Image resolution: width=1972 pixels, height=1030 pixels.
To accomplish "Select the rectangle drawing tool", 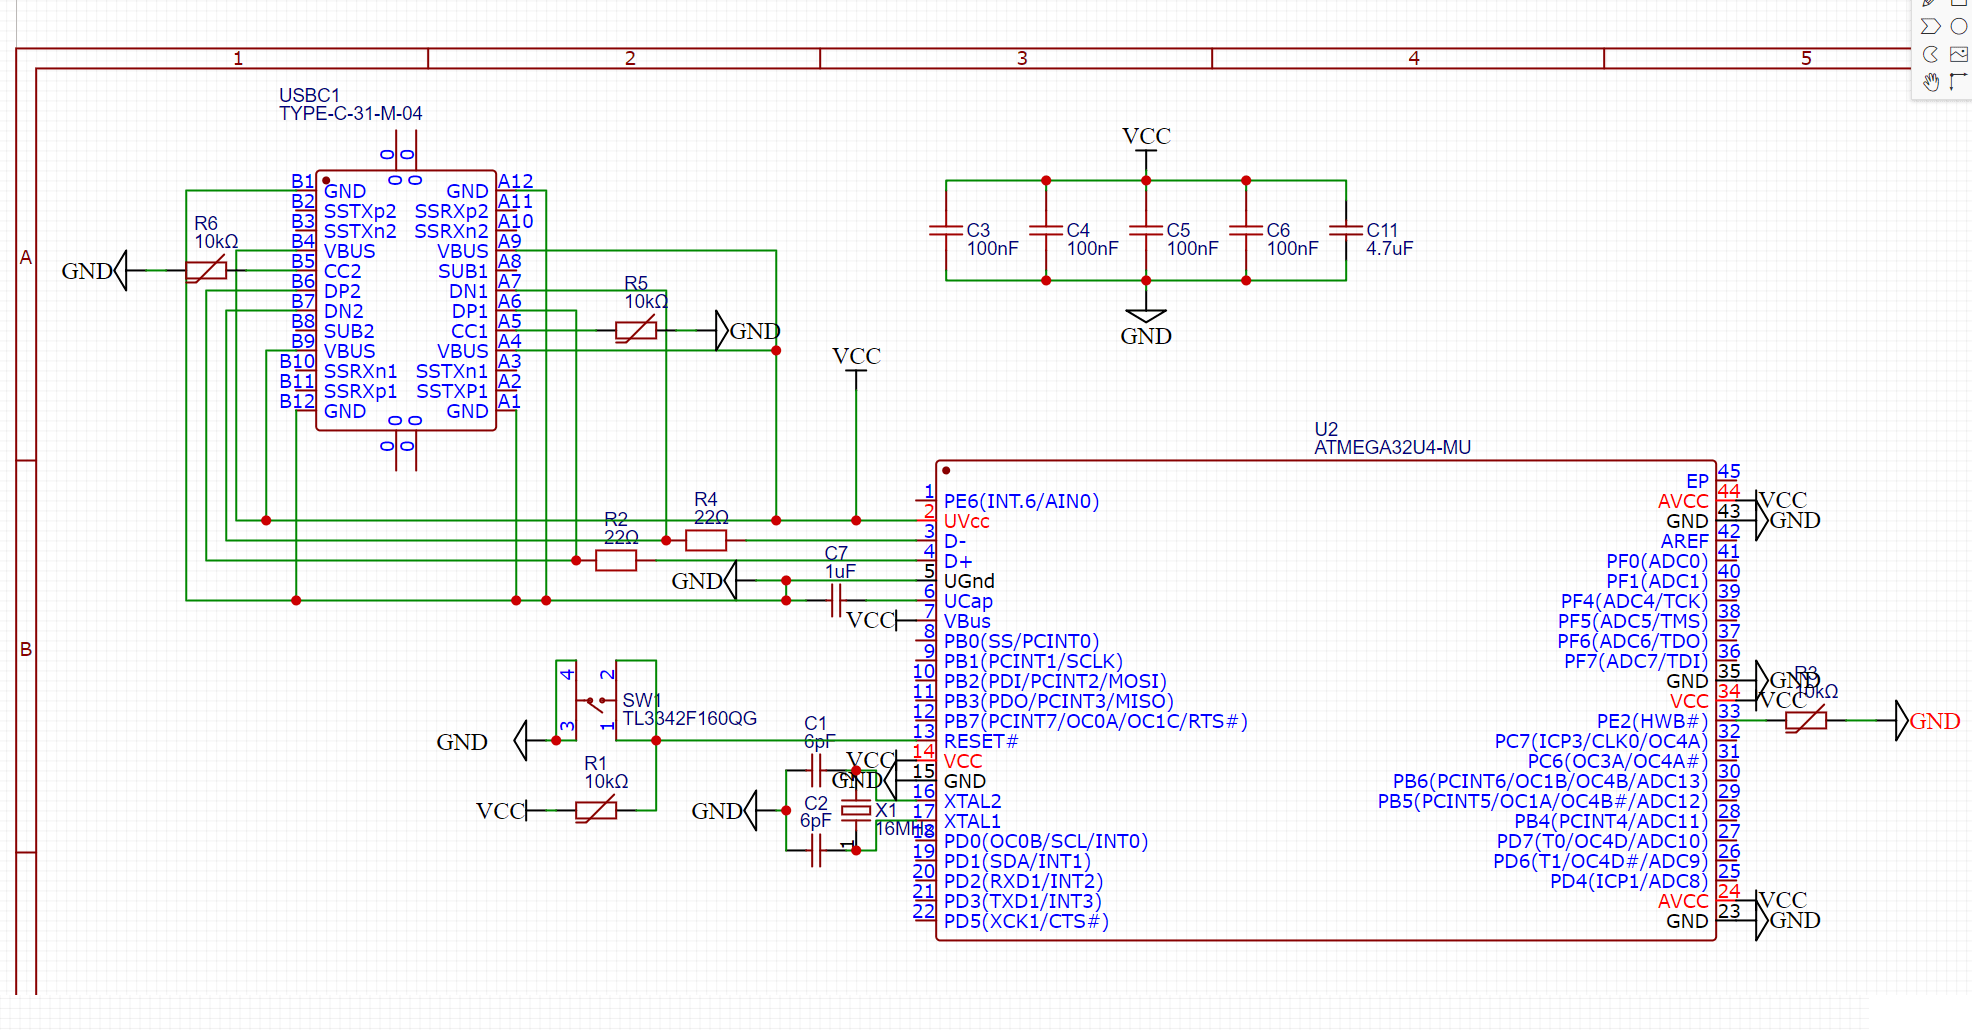I will [1958, 5].
